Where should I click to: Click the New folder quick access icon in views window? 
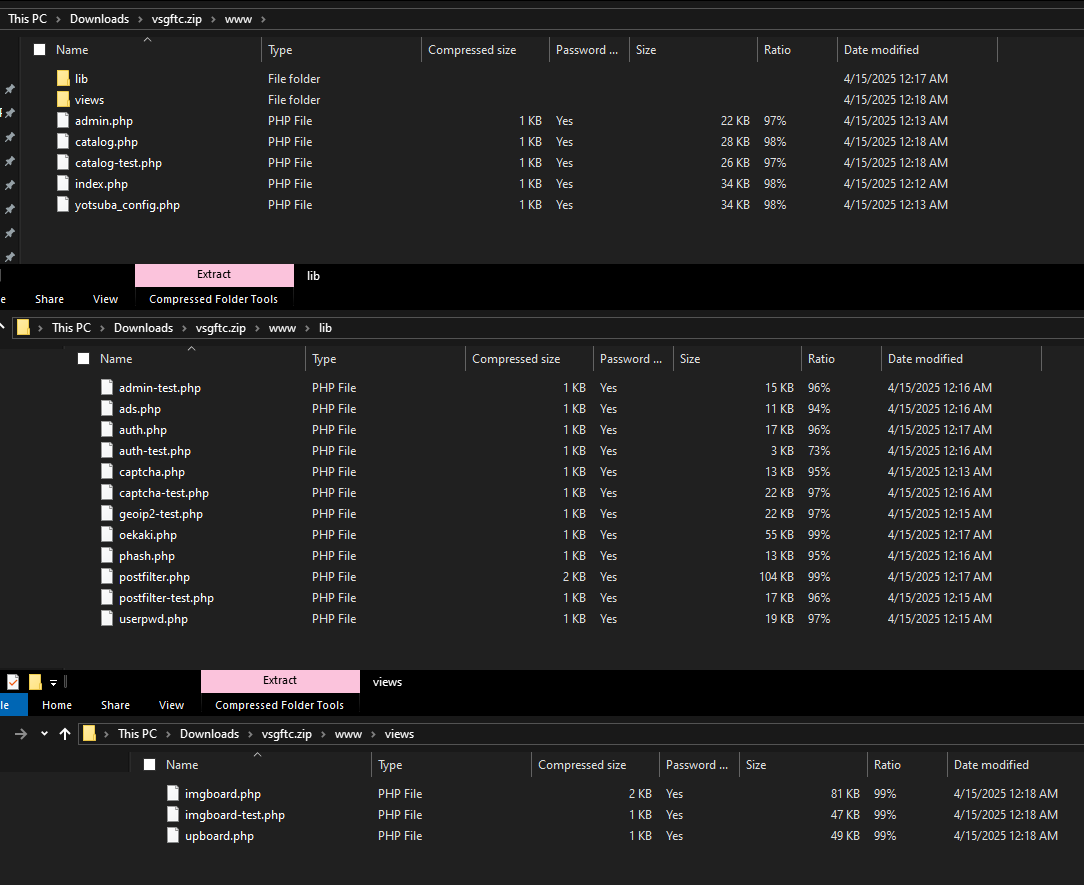pyautogui.click(x=35, y=682)
